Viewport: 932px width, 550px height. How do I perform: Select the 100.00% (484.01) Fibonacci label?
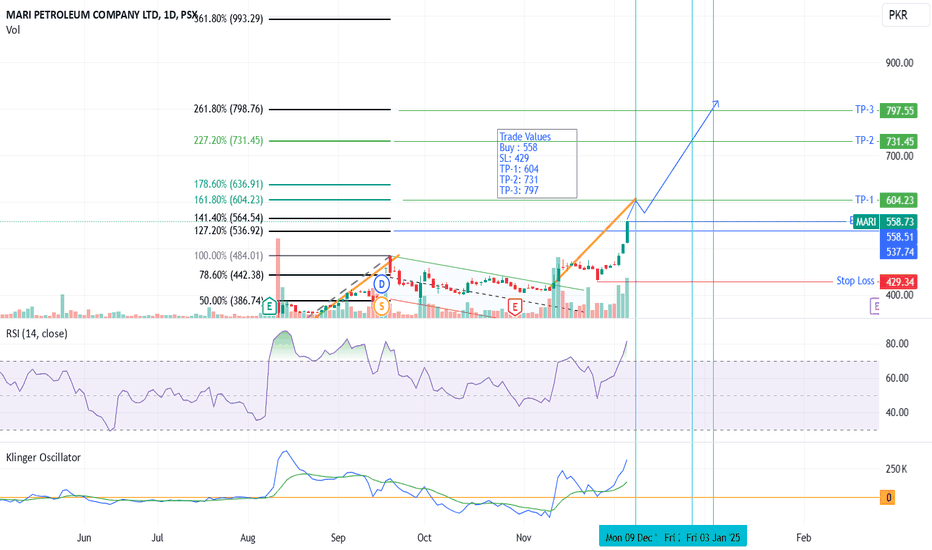click(x=228, y=256)
